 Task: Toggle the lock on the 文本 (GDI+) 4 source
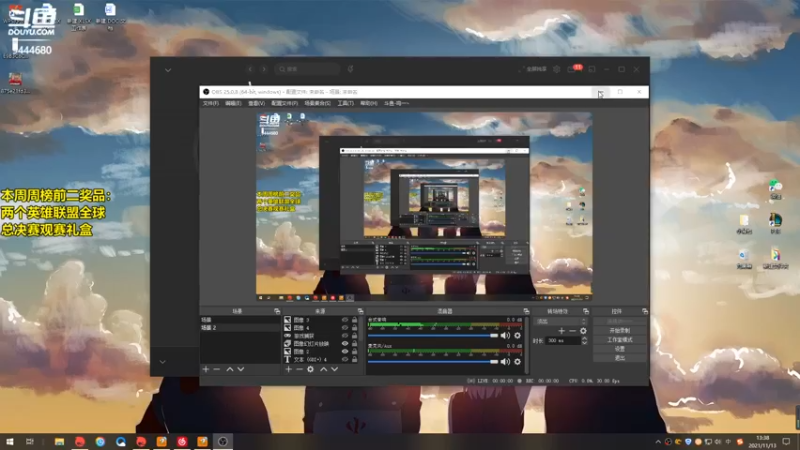click(x=355, y=359)
